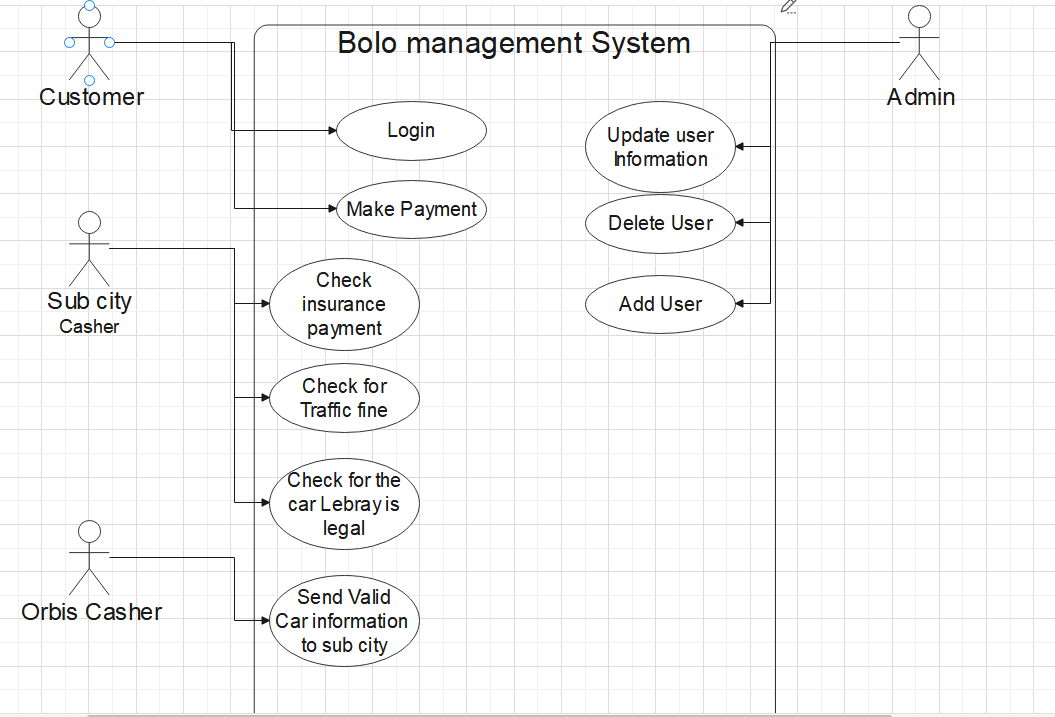
Task: Click the pencil edit icon at top
Action: [789, 7]
